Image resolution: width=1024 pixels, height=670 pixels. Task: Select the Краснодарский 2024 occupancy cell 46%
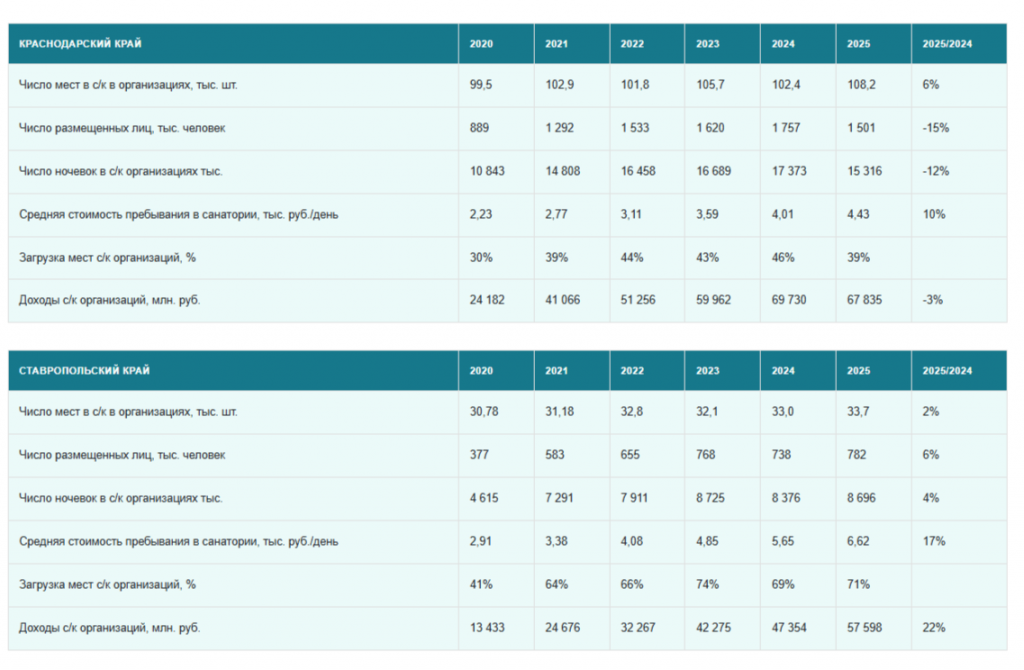click(783, 257)
